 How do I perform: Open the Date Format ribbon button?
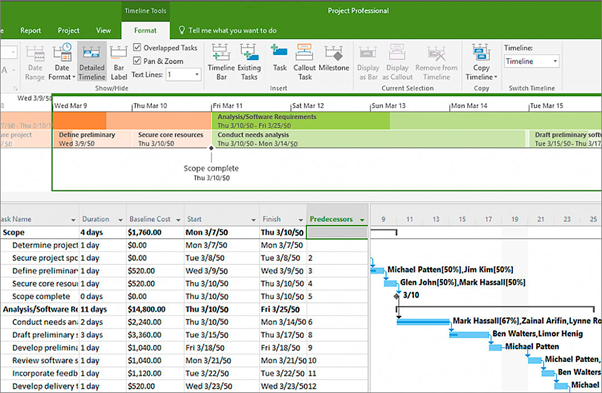[x=62, y=61]
